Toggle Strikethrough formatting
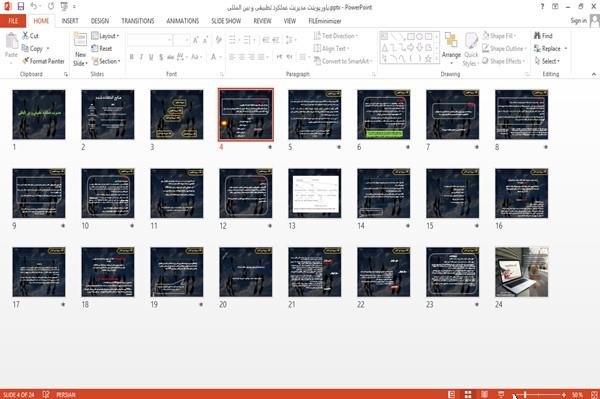This screenshot has height=399, width=600. (x=170, y=57)
